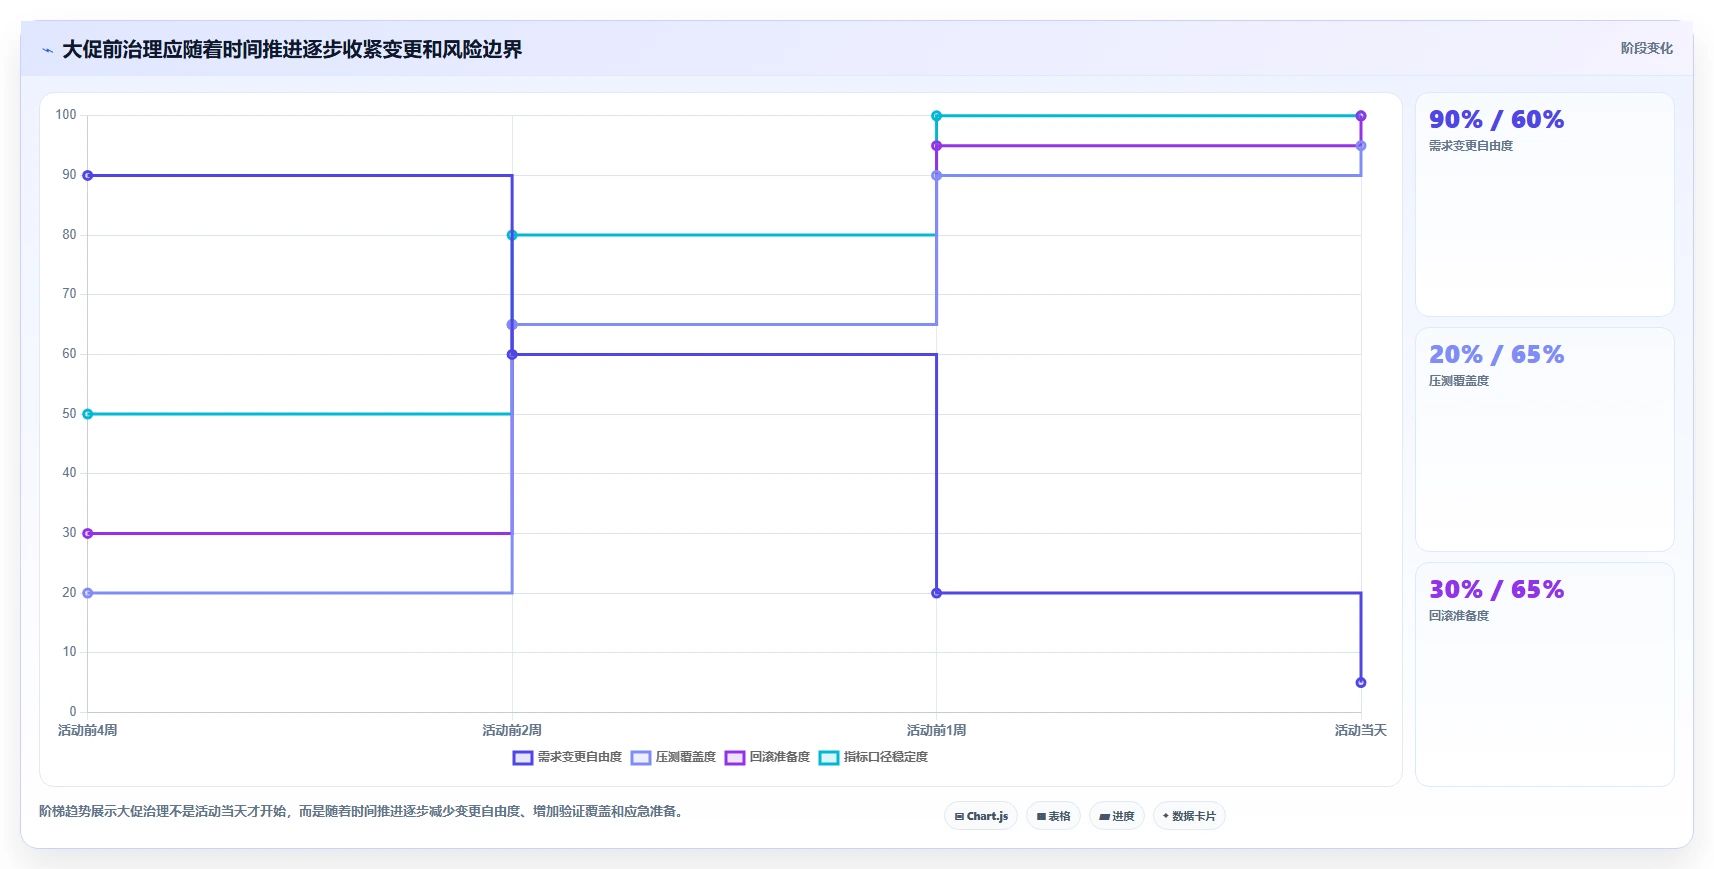This screenshot has height=869, width=1714.
Task: Click the 指标口径稳定度 point at value 50
Action: [88, 414]
